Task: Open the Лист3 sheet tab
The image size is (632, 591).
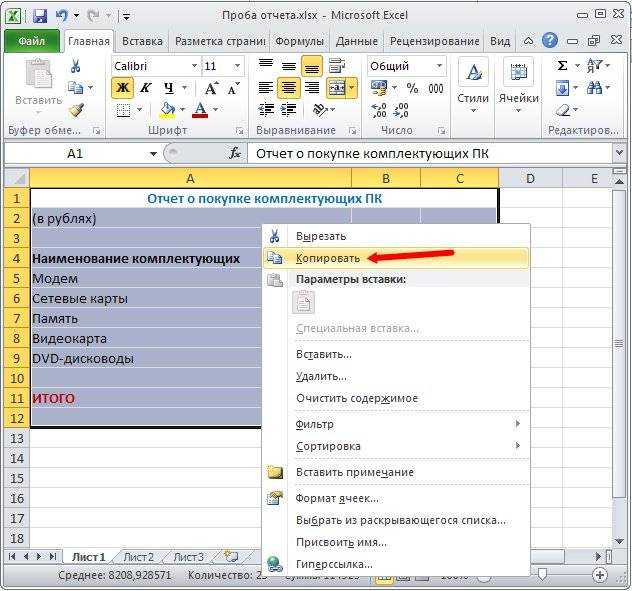Action: 188,557
